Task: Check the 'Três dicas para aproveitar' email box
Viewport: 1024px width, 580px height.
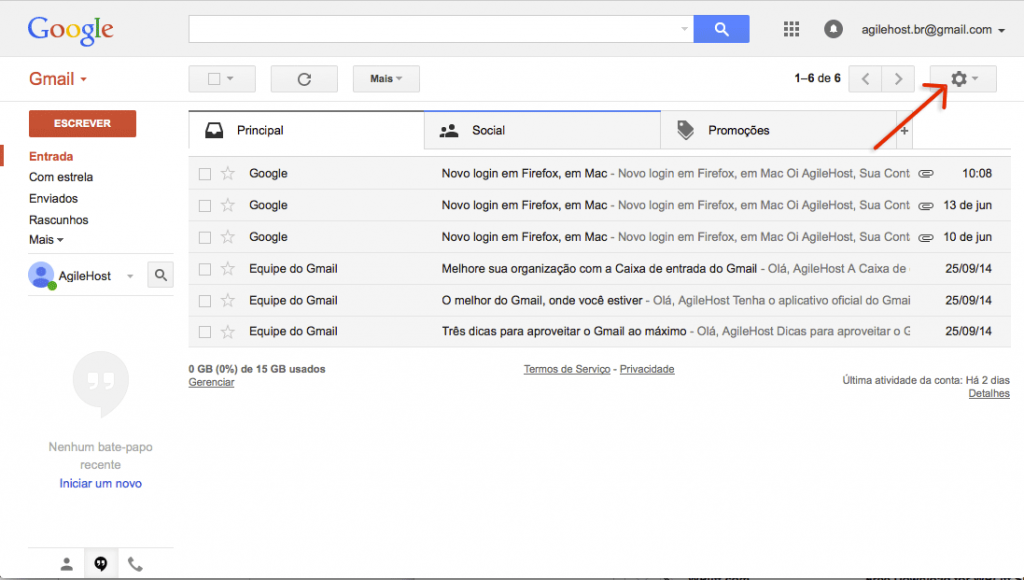Action: tap(205, 332)
